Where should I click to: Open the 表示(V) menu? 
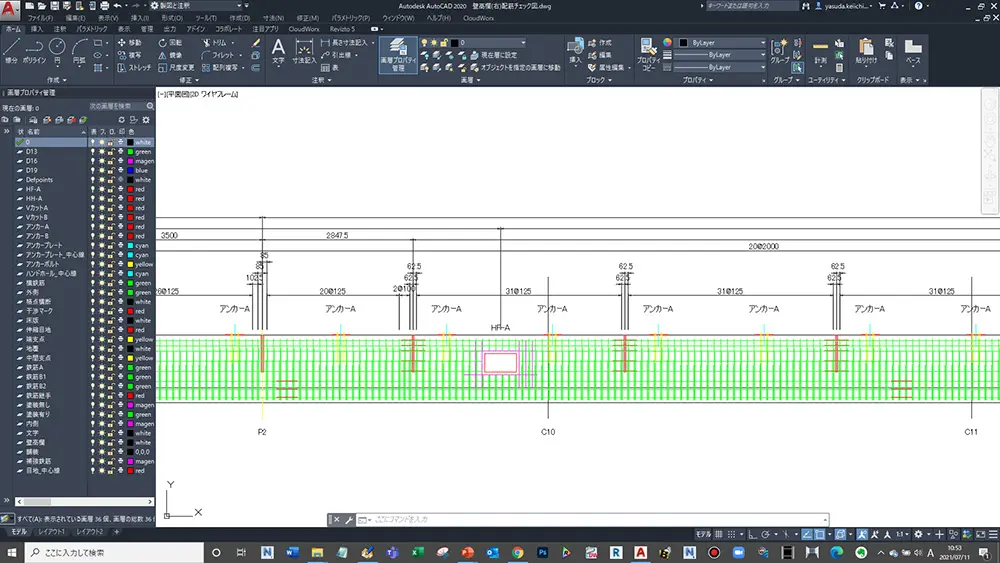pyautogui.click(x=108, y=18)
